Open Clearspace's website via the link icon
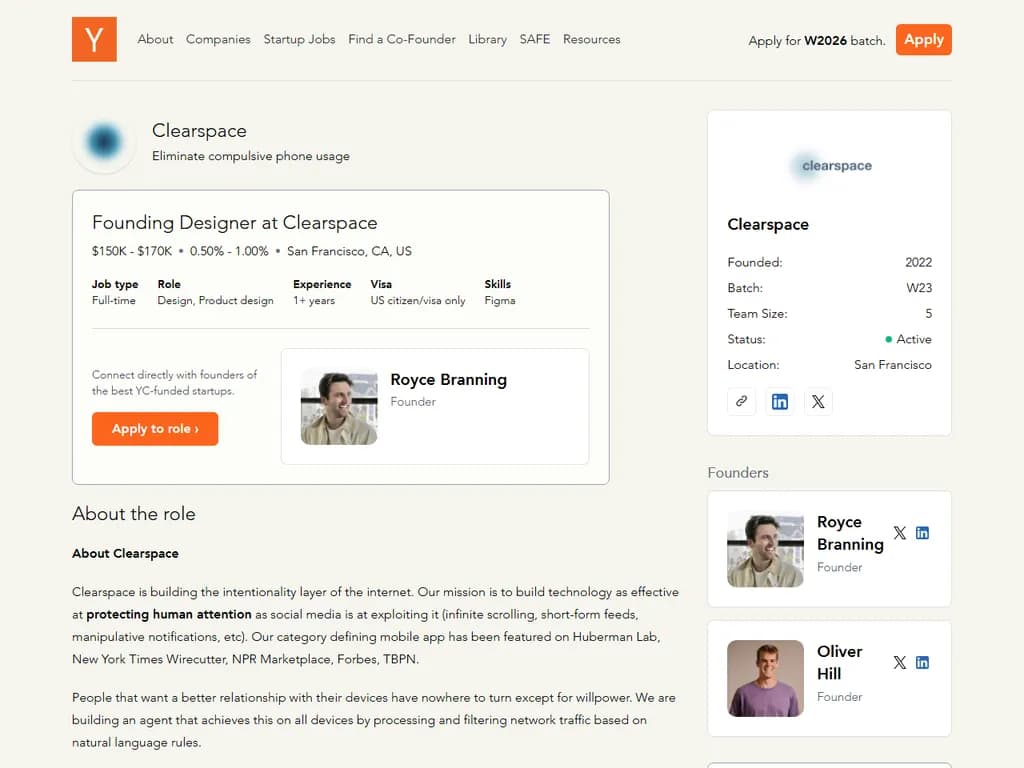Image resolution: width=1024 pixels, height=768 pixels. 741,401
